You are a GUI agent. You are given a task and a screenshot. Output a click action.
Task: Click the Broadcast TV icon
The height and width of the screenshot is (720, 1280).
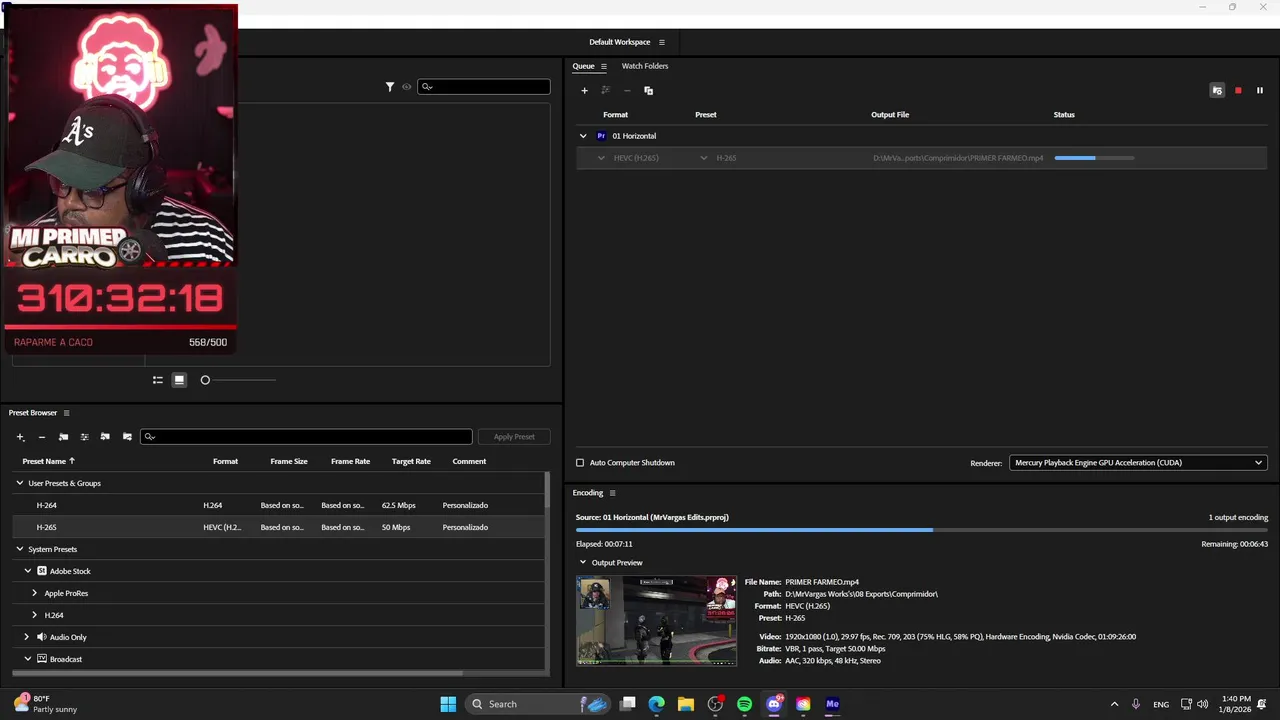pos(42,659)
